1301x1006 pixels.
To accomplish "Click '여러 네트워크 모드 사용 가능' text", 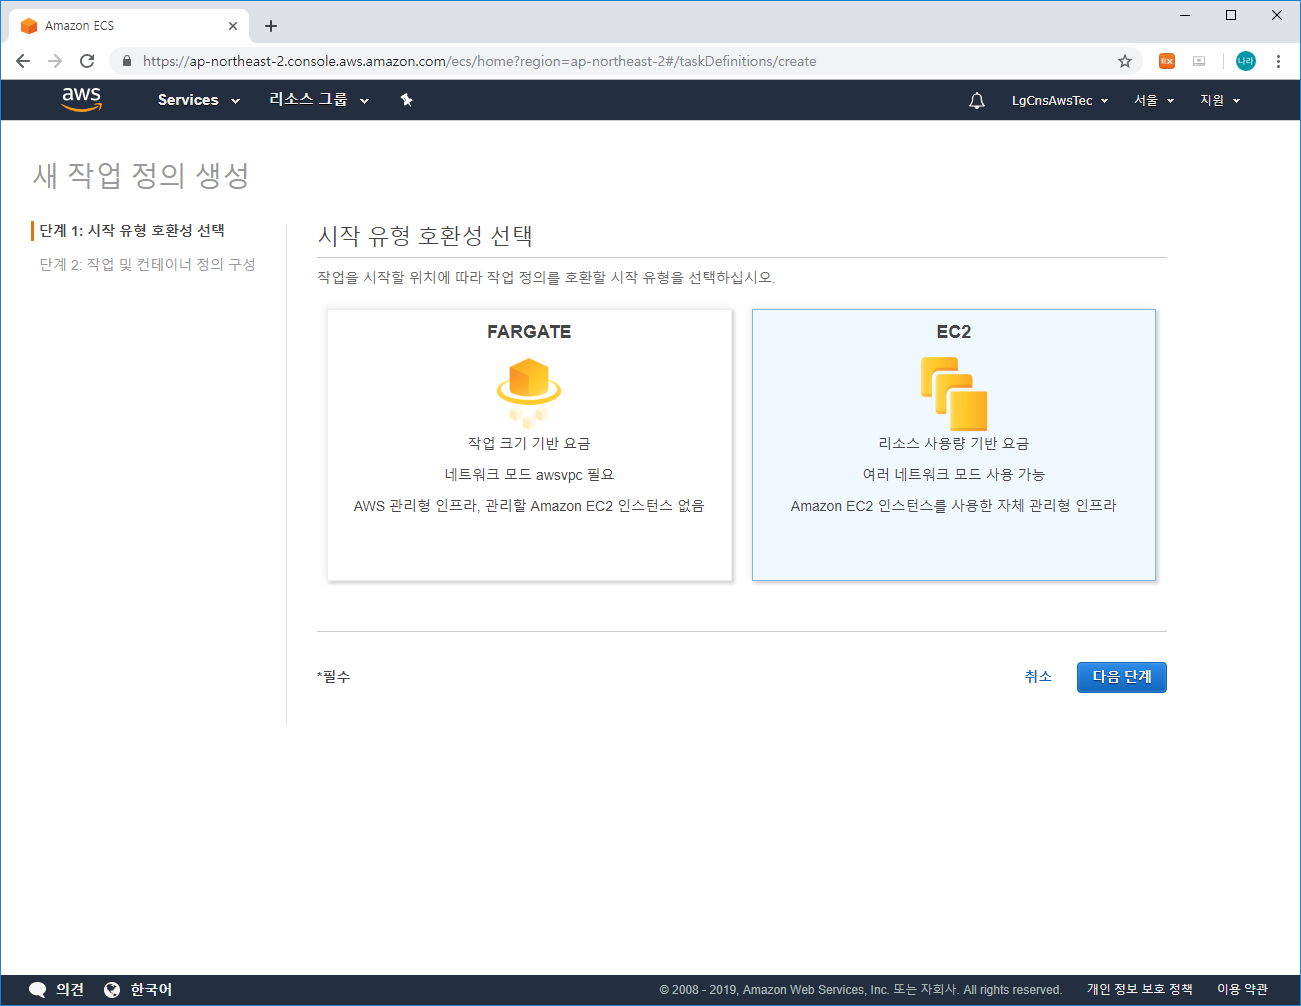I will pyautogui.click(x=954, y=475).
